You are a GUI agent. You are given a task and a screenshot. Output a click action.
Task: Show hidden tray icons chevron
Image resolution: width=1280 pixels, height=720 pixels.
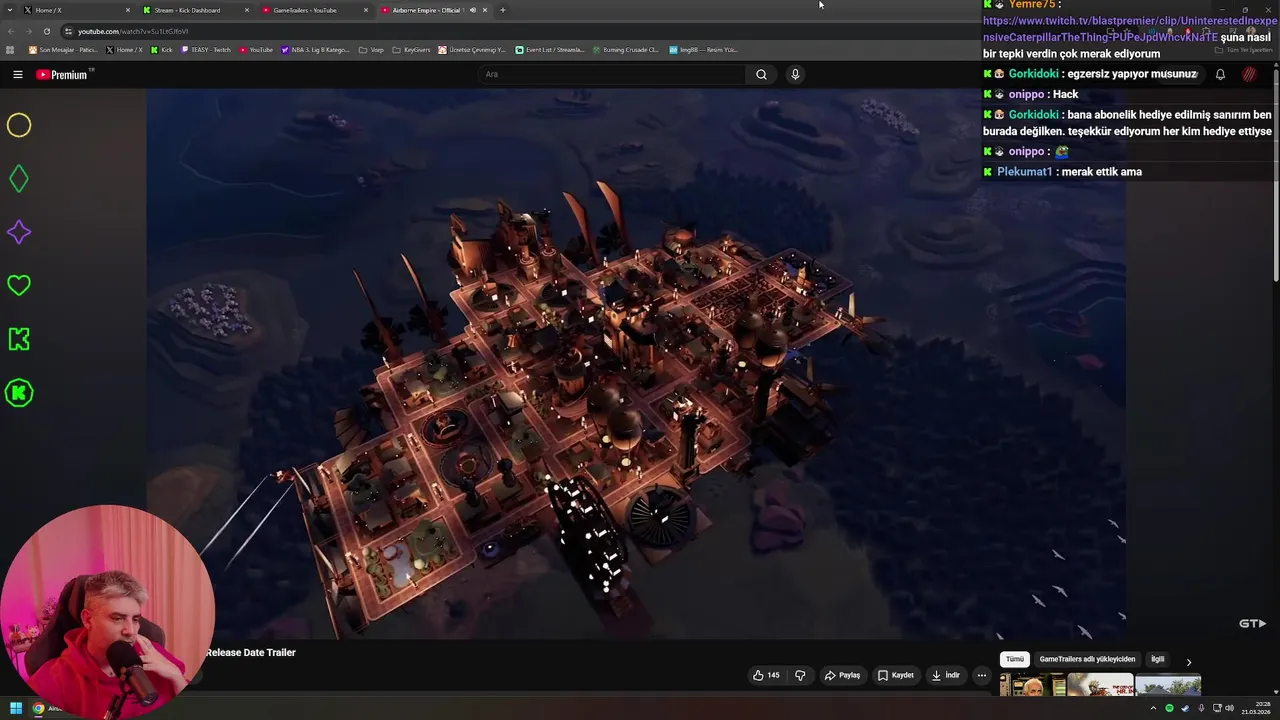[1154, 708]
